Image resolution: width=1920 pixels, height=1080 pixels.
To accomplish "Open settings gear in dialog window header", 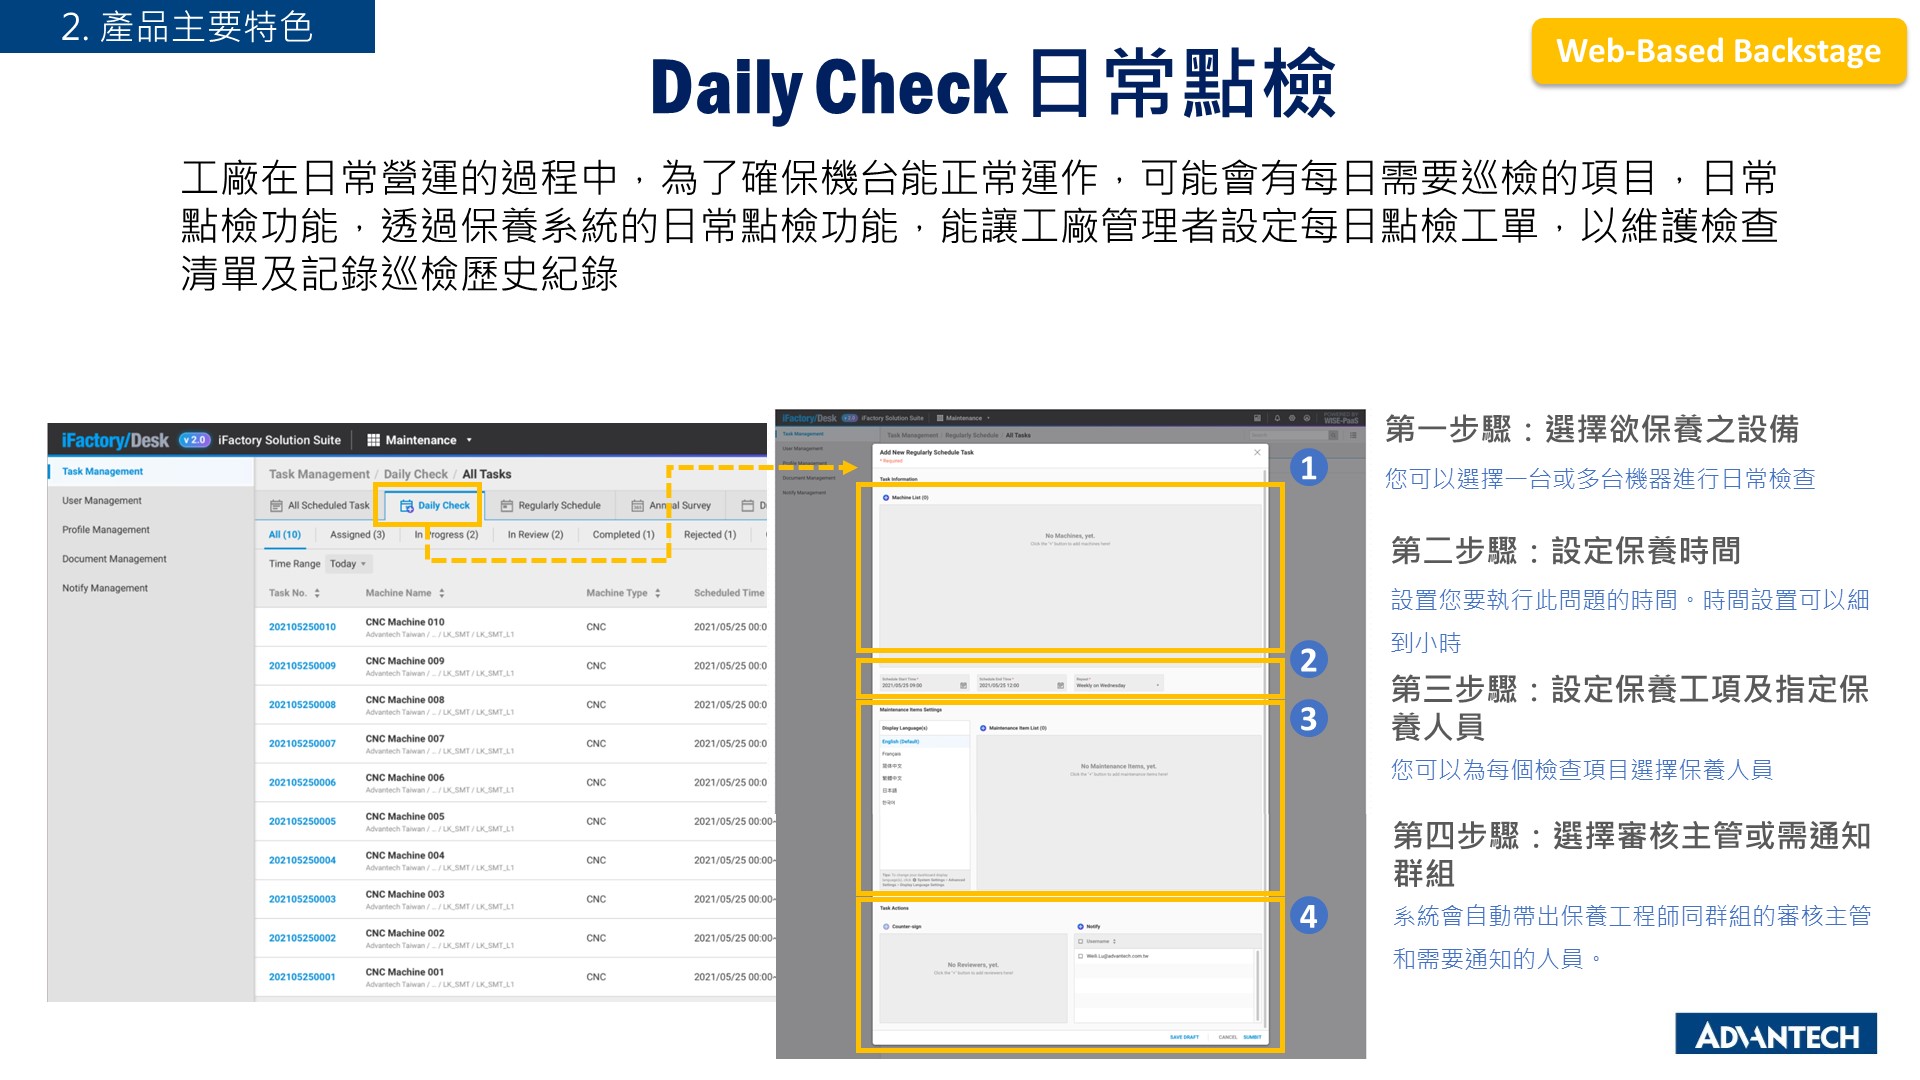I will 1292,418.
